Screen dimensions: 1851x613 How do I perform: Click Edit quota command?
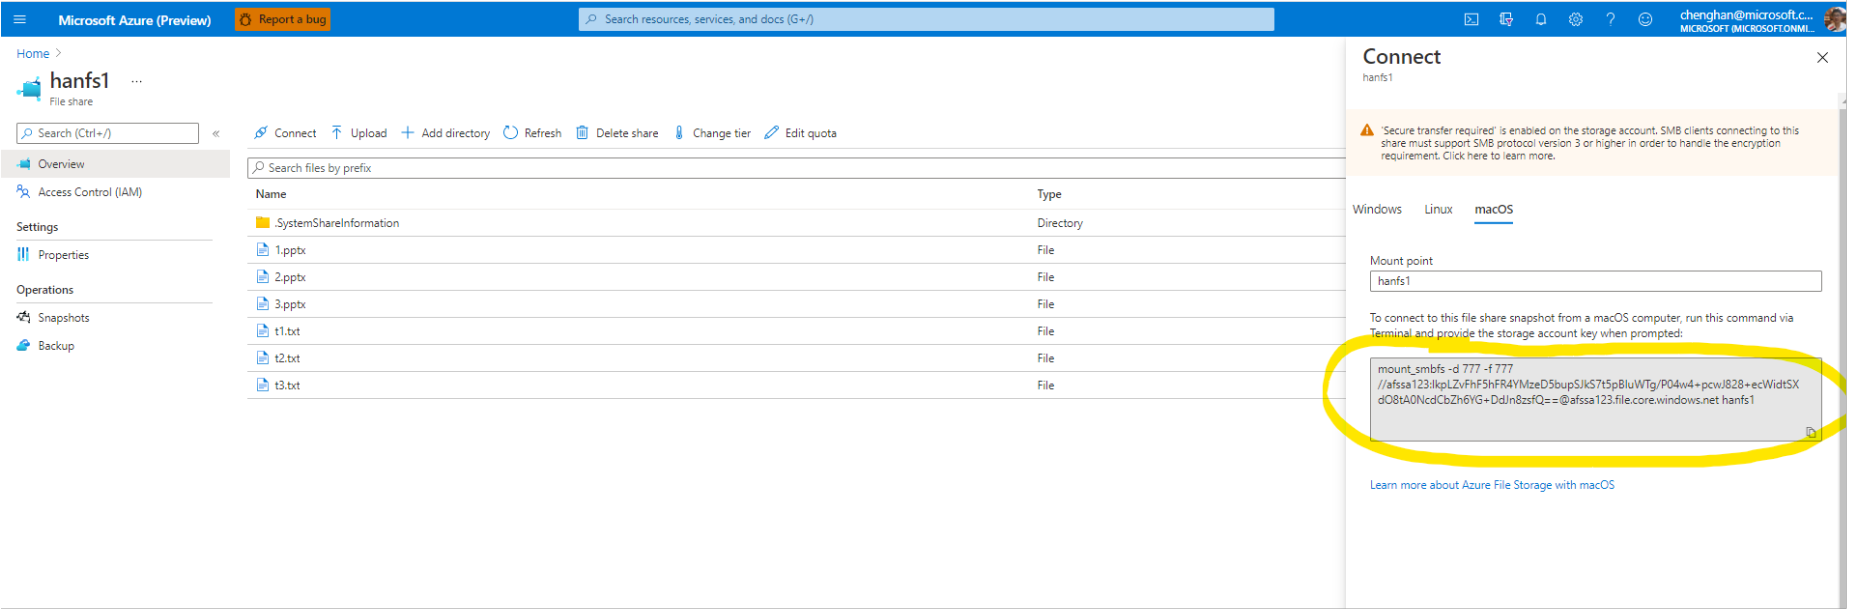[801, 133]
